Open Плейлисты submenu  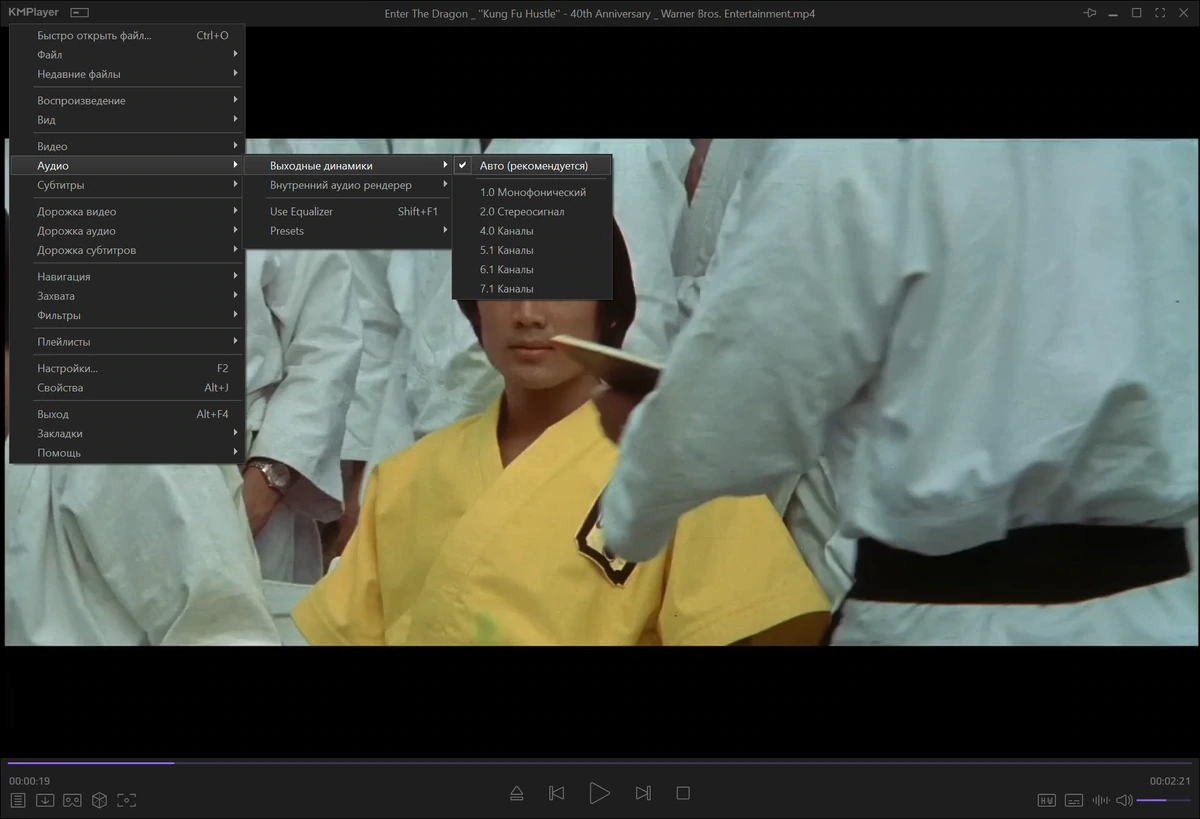(x=127, y=342)
